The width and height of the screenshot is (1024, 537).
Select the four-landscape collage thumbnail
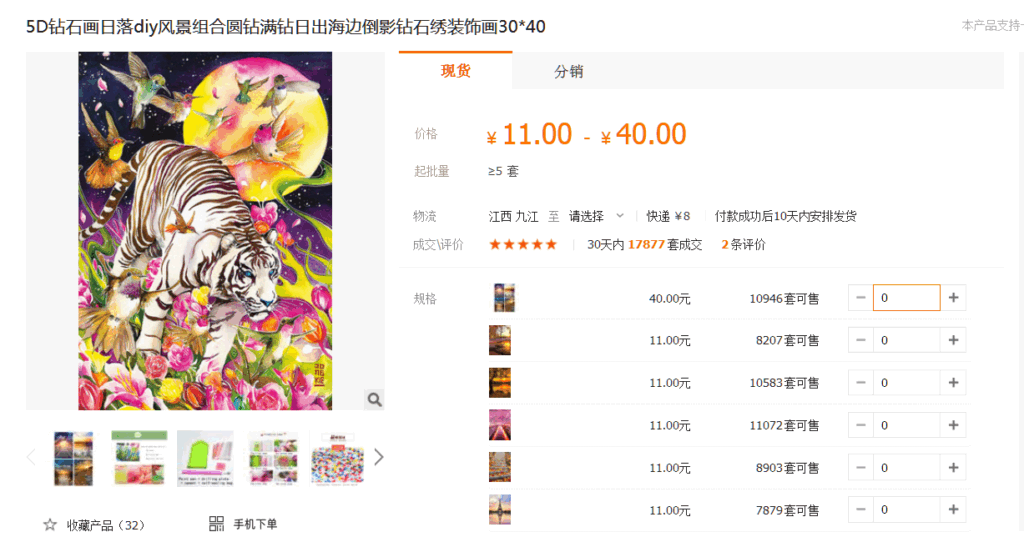point(73,459)
